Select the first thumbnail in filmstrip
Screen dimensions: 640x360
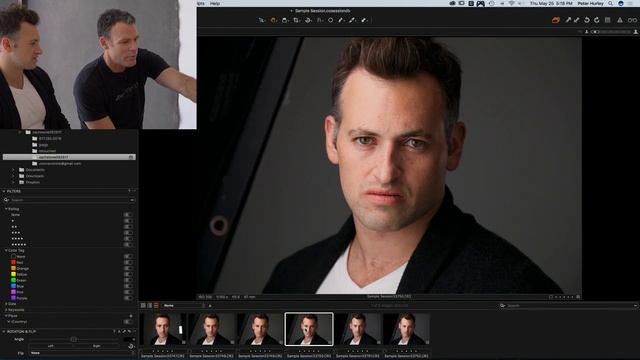[163, 329]
